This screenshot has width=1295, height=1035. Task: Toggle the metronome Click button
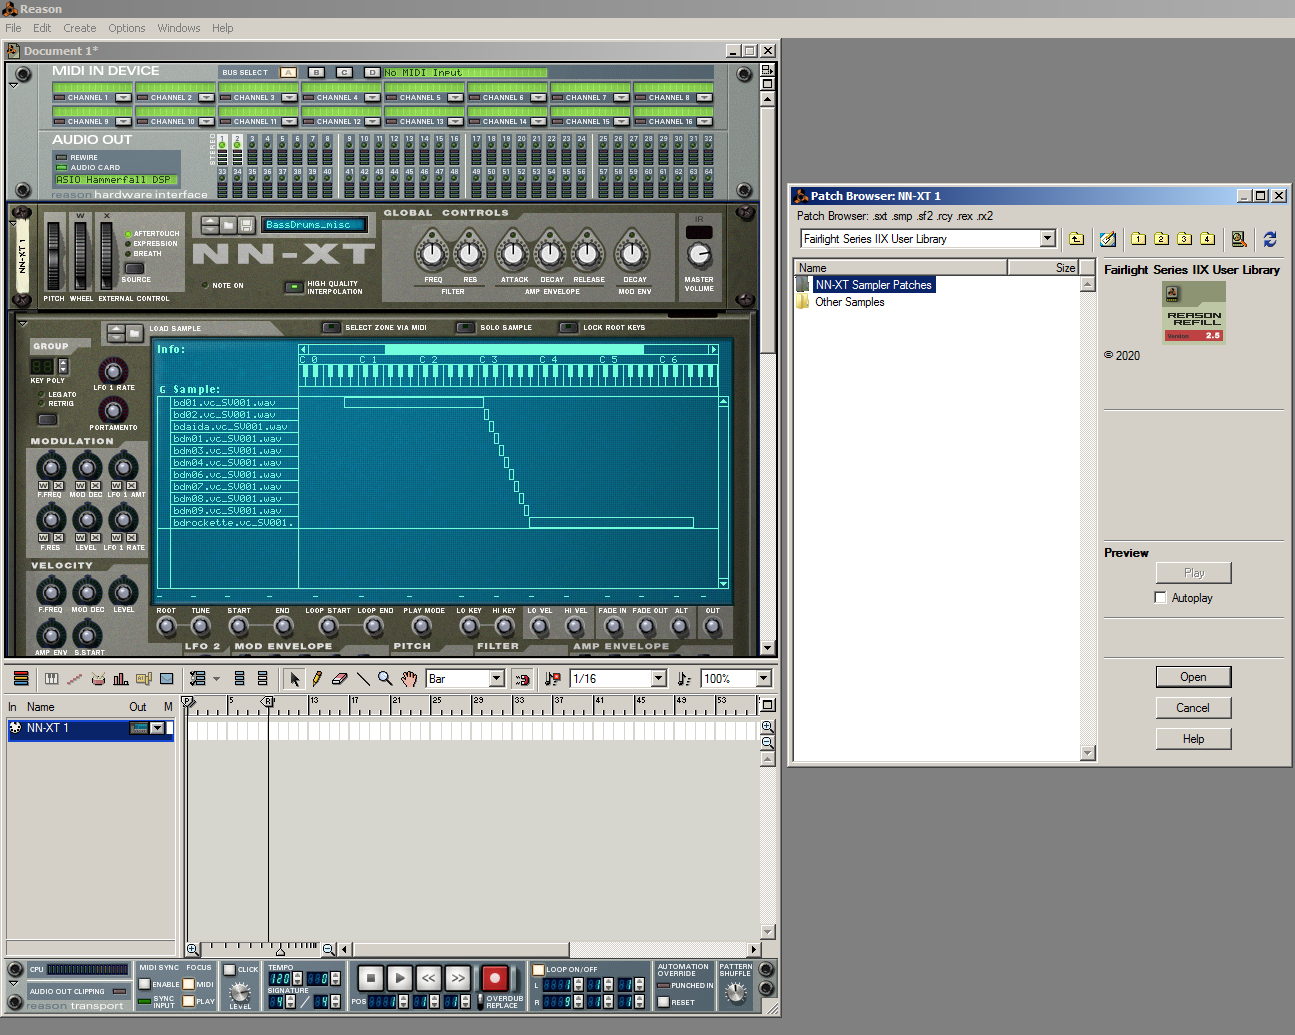tap(229, 970)
